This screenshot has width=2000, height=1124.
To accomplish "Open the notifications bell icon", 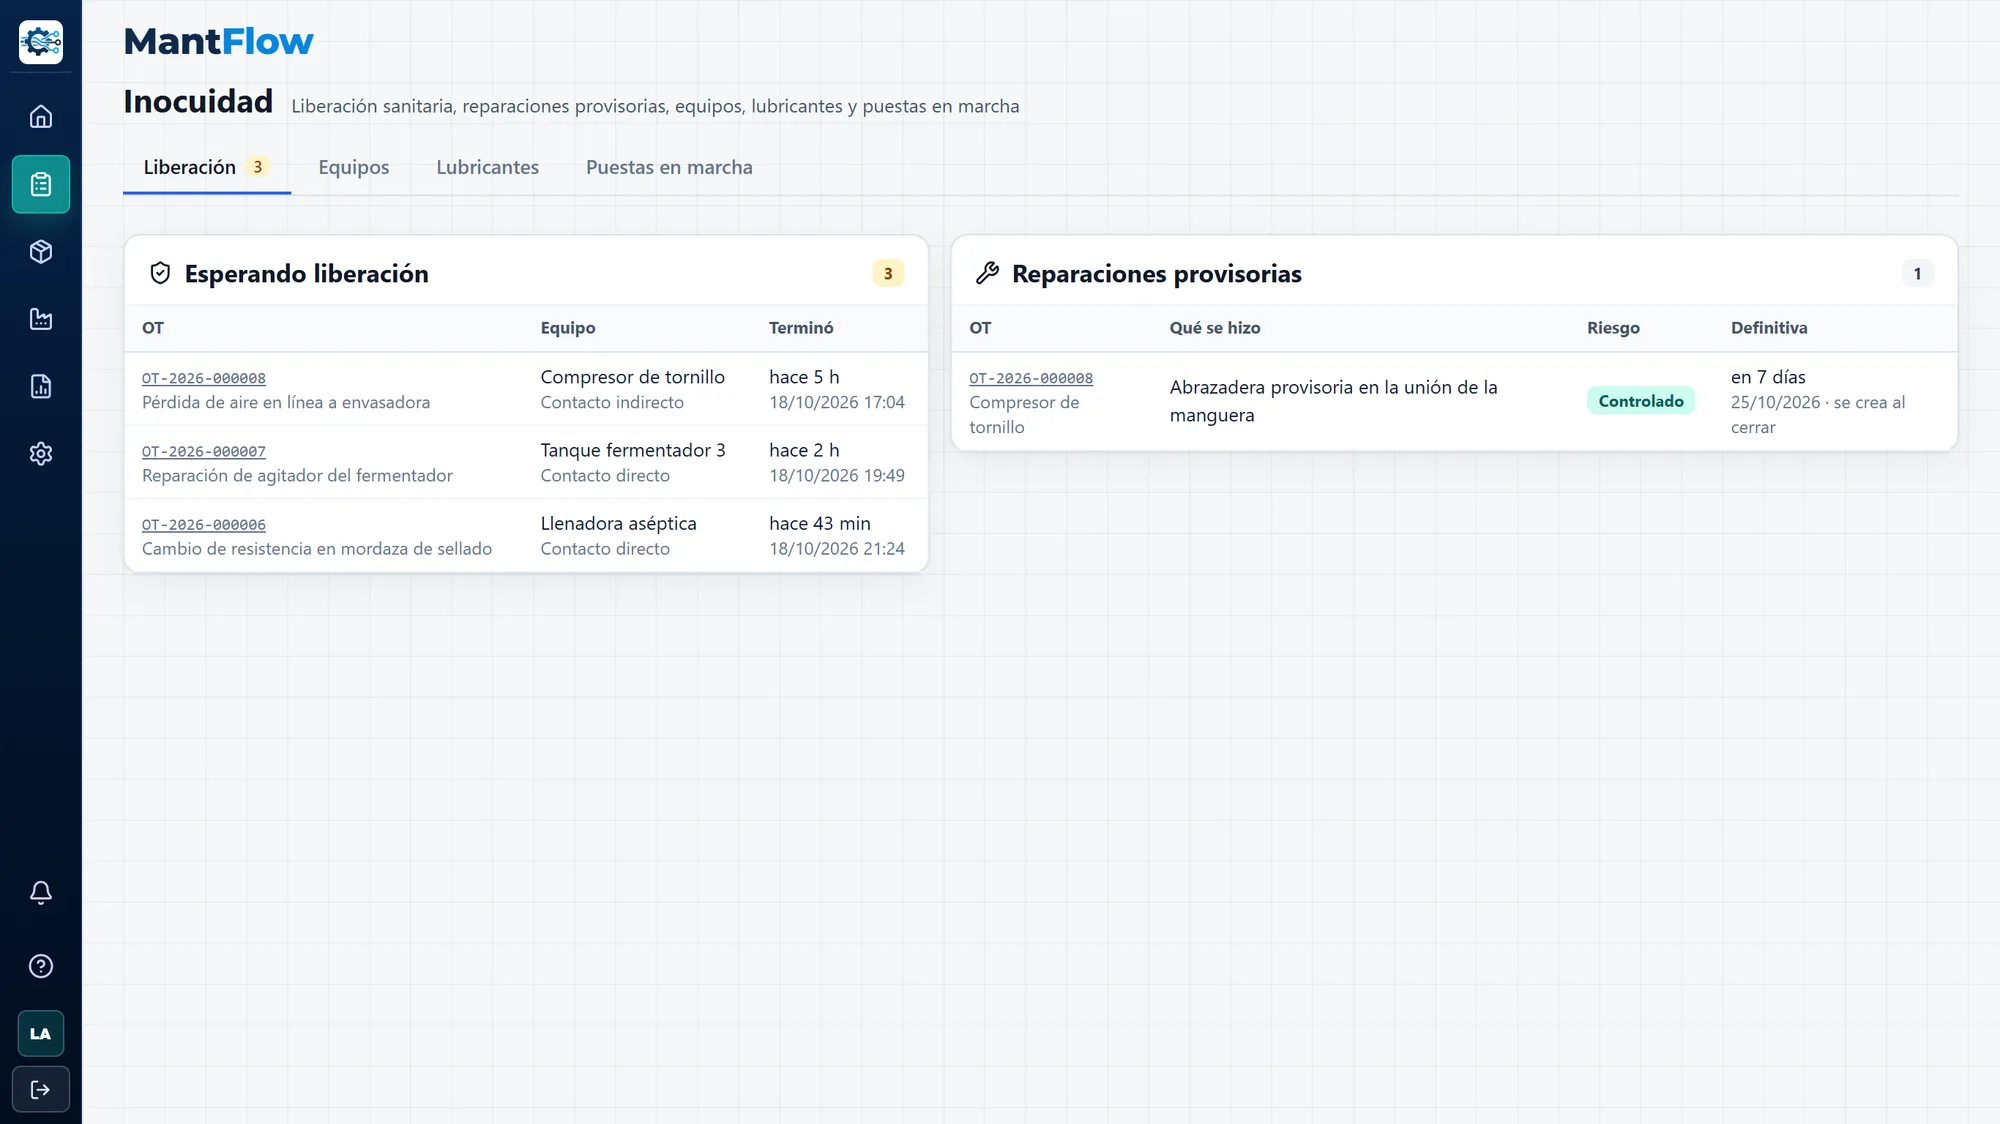I will (x=41, y=892).
